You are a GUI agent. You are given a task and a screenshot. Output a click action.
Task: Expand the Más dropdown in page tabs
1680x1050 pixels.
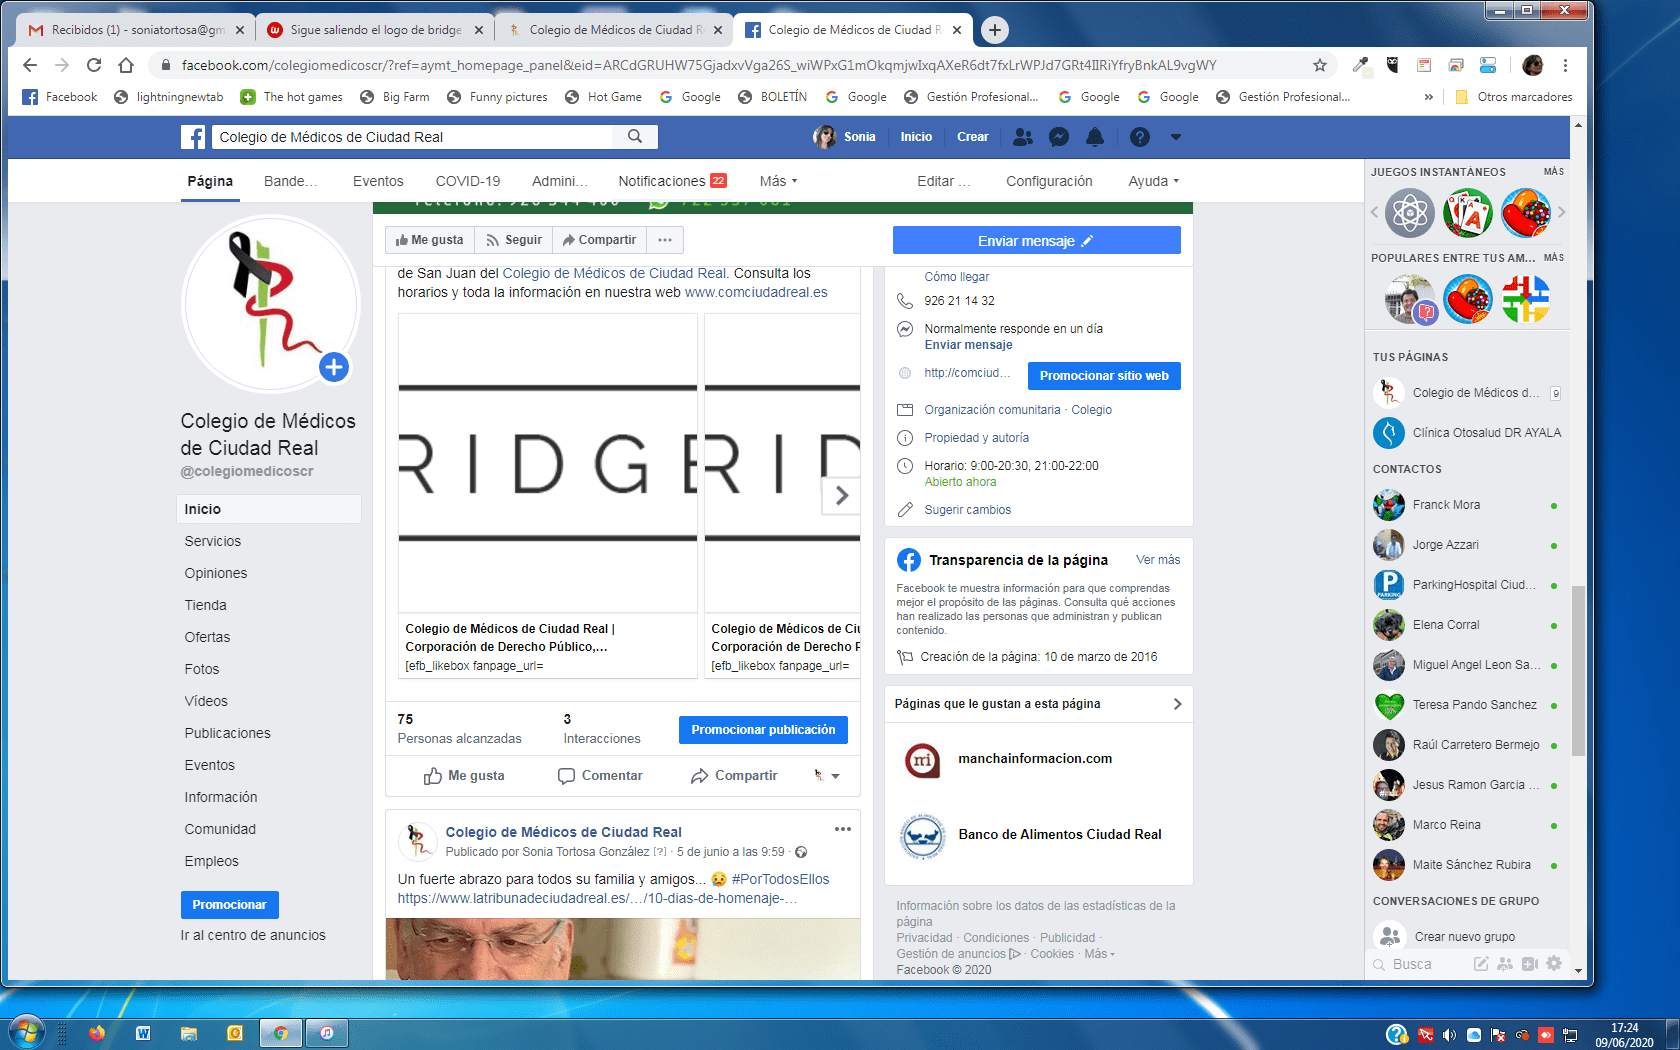[778, 181]
